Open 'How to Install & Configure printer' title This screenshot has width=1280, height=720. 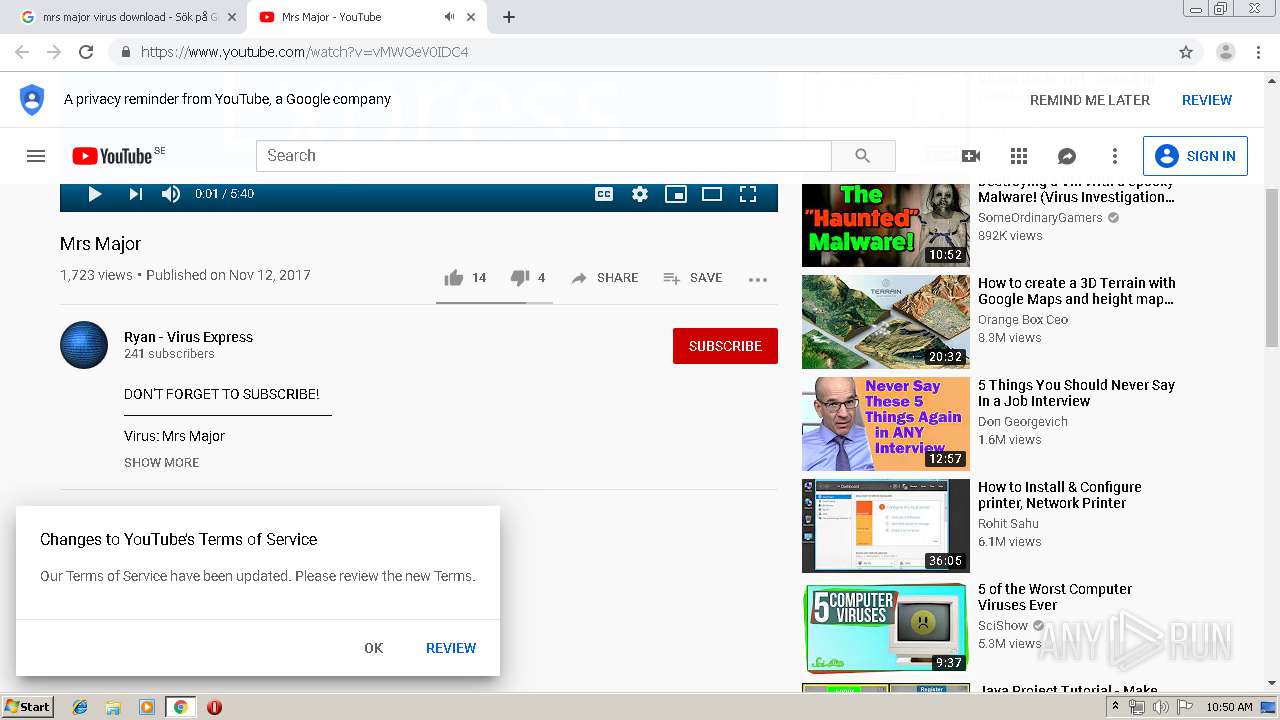coord(1060,495)
